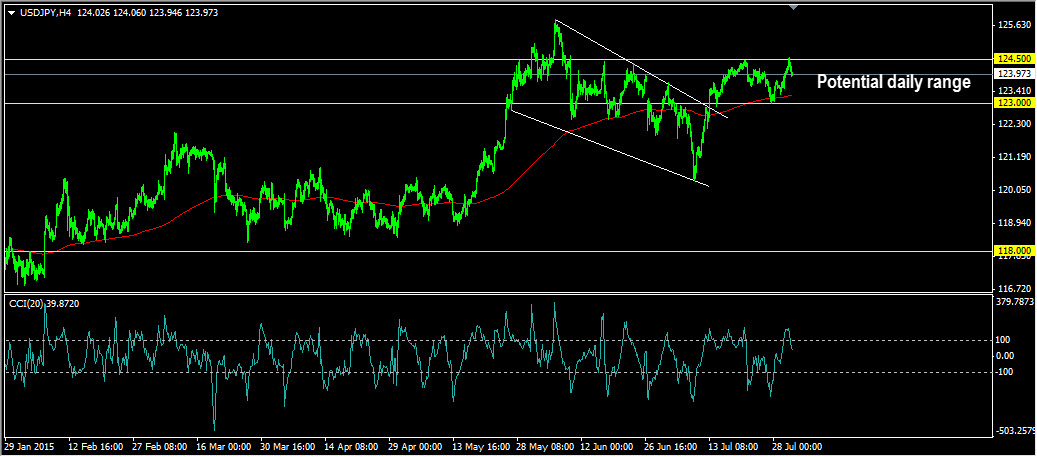Viewport: 1037px width, 457px height.
Task: Click the '12 Jun 00:00' time label
Action: (608, 446)
